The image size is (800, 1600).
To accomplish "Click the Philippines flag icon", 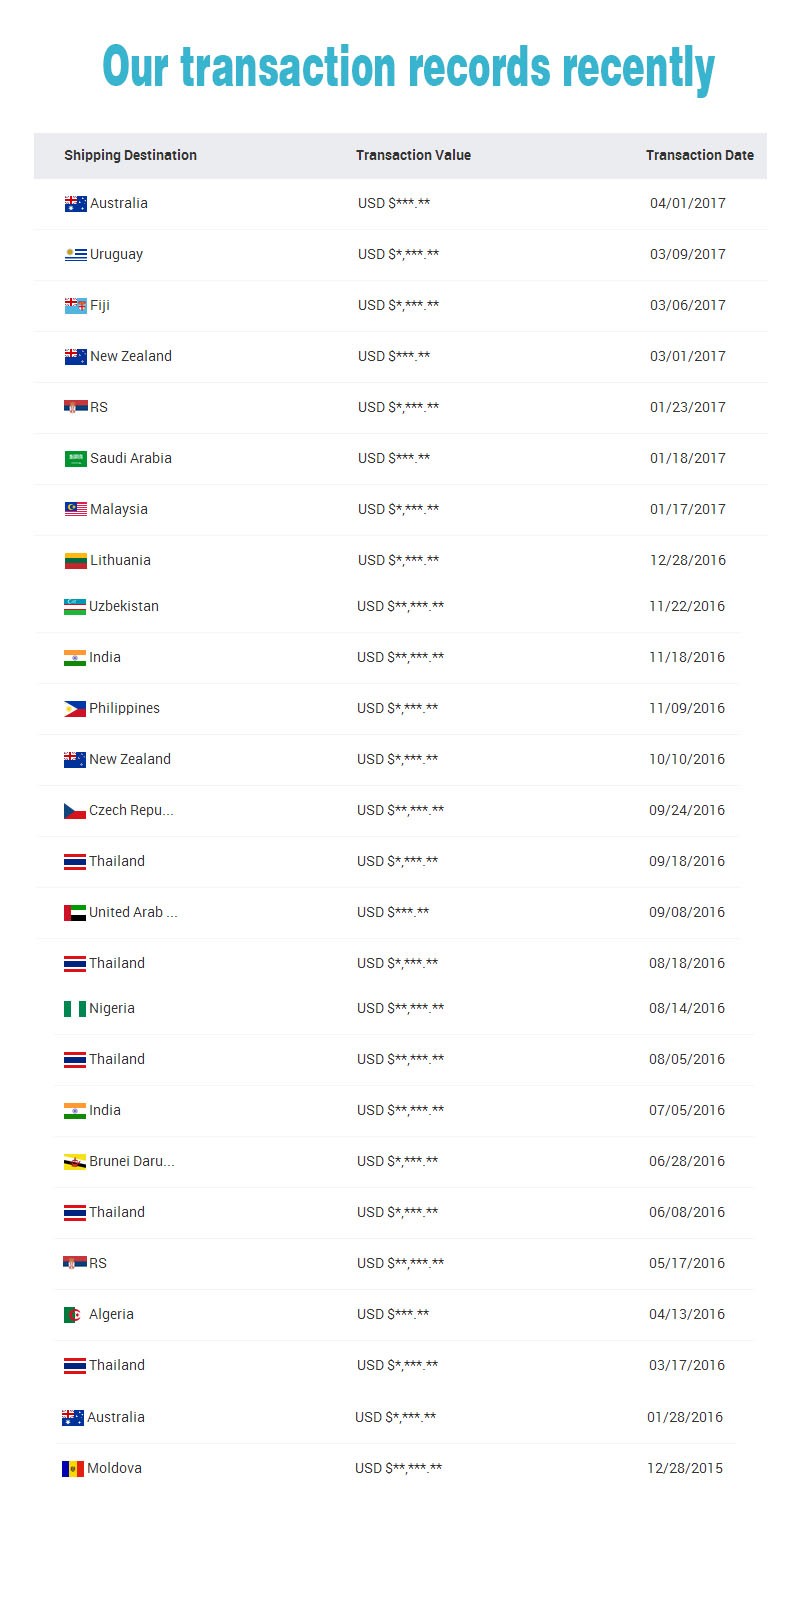I will 75,709.
